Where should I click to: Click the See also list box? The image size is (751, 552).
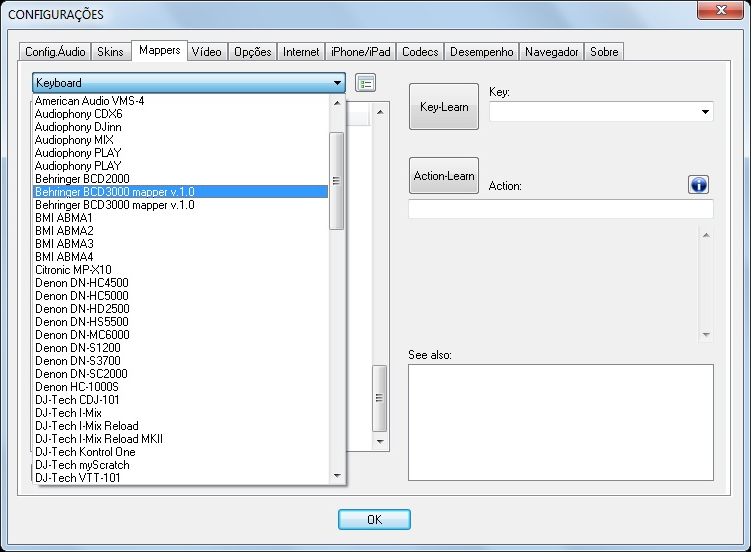(x=561, y=422)
